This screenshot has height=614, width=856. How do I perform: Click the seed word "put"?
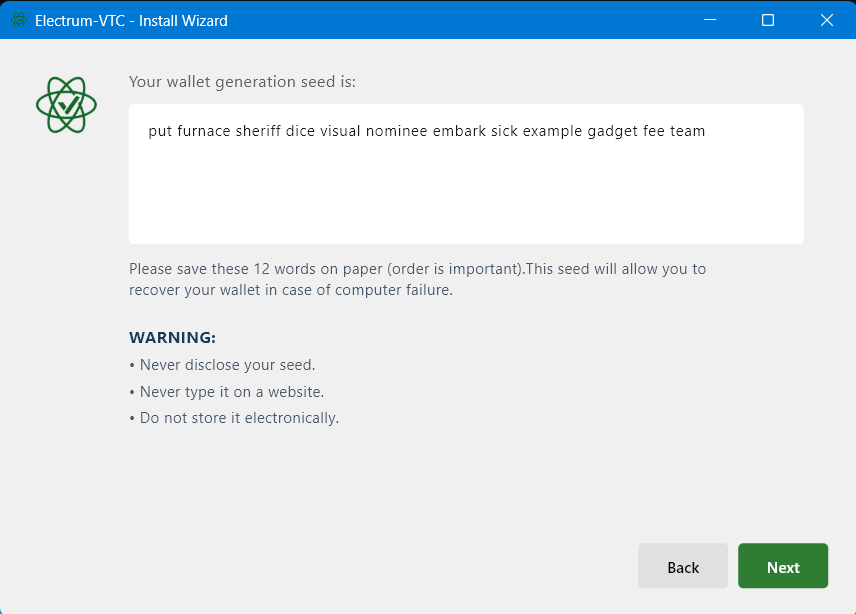pyautogui.click(x=160, y=132)
